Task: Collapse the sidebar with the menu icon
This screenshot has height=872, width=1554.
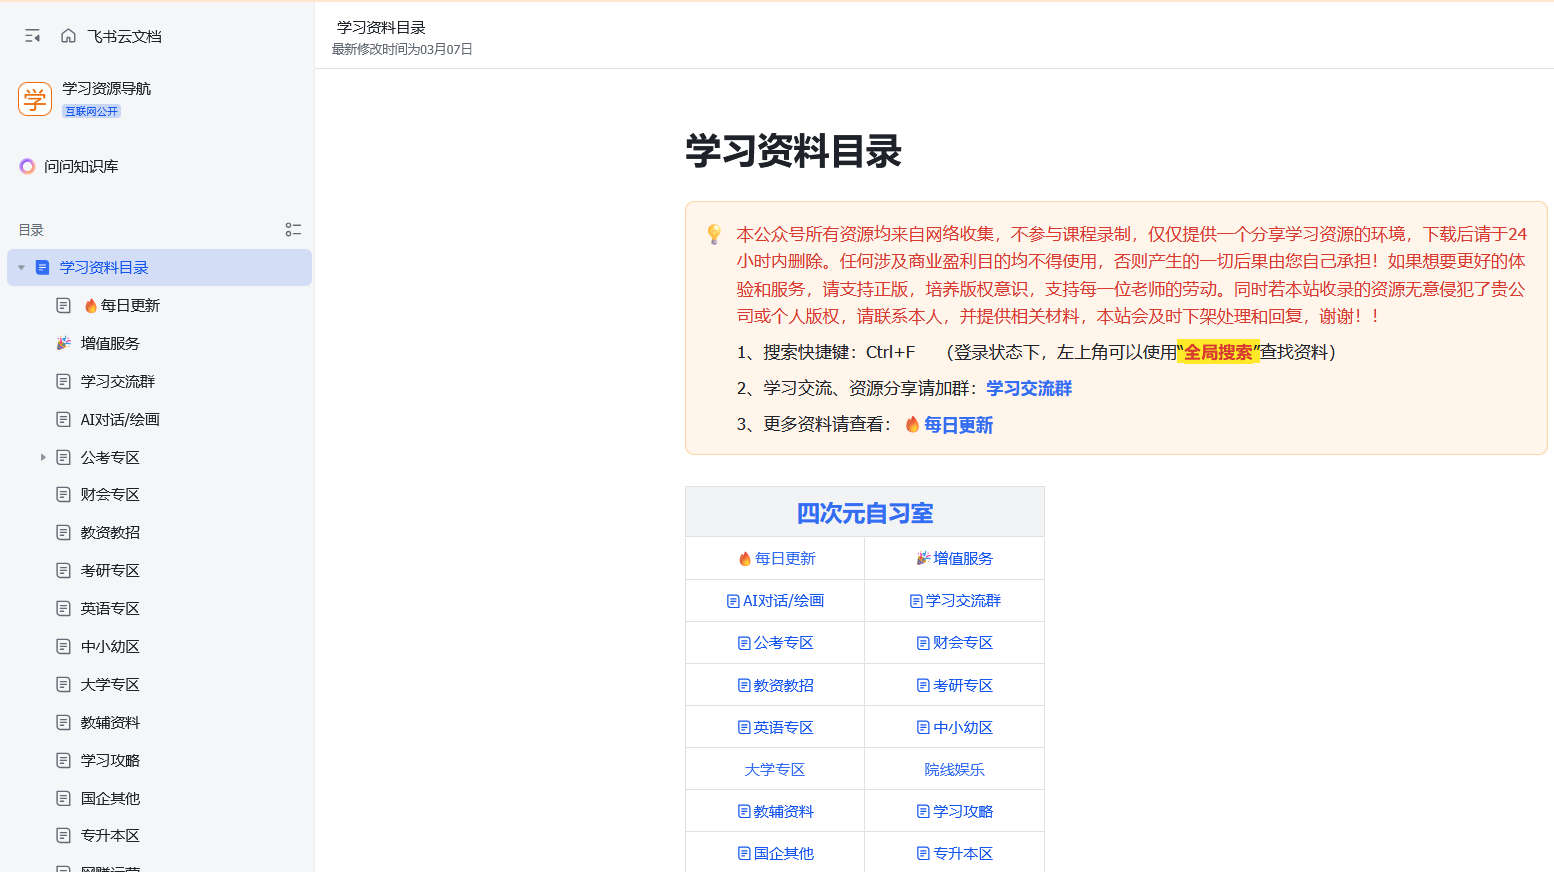Action: point(32,36)
